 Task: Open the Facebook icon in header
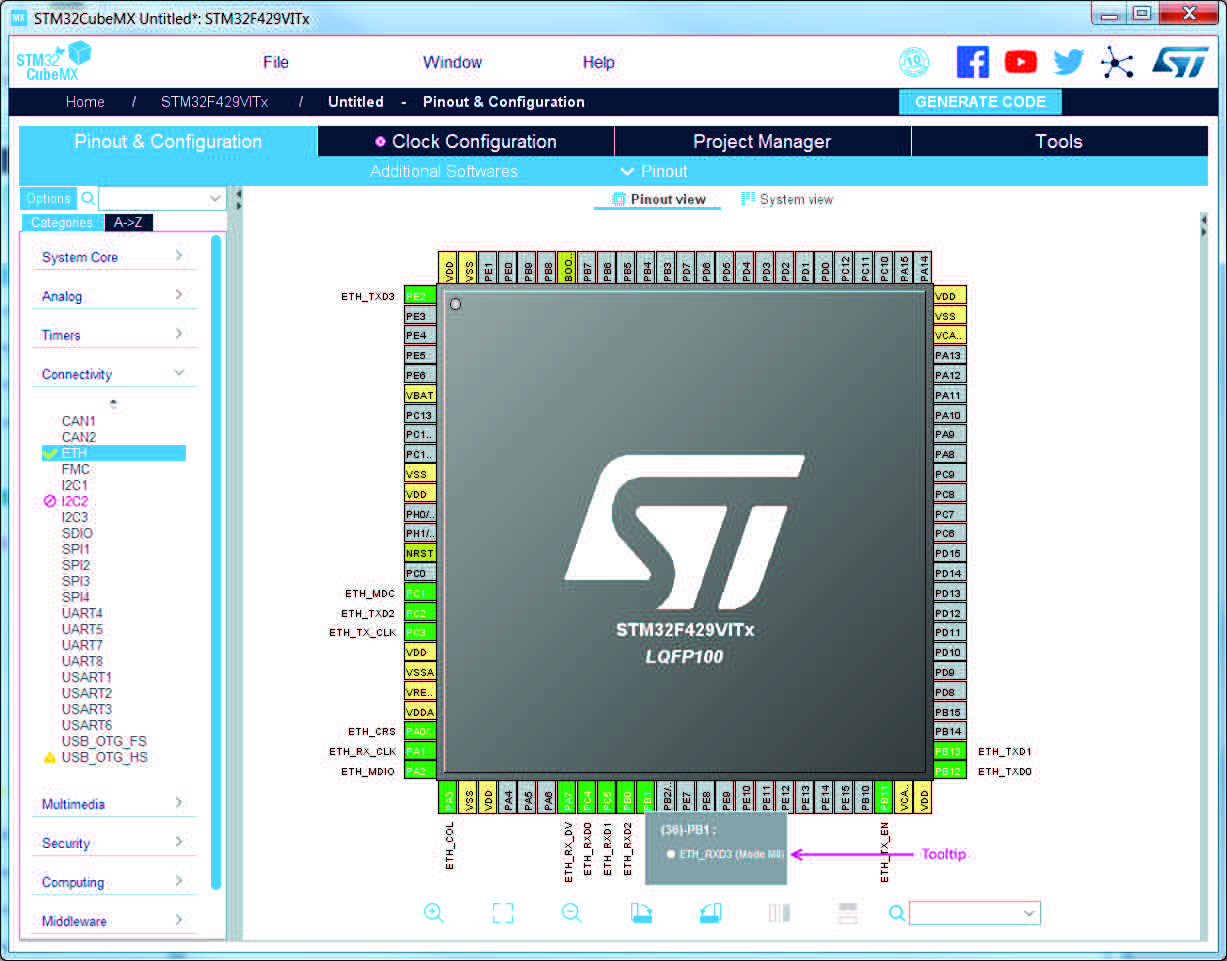coord(972,62)
